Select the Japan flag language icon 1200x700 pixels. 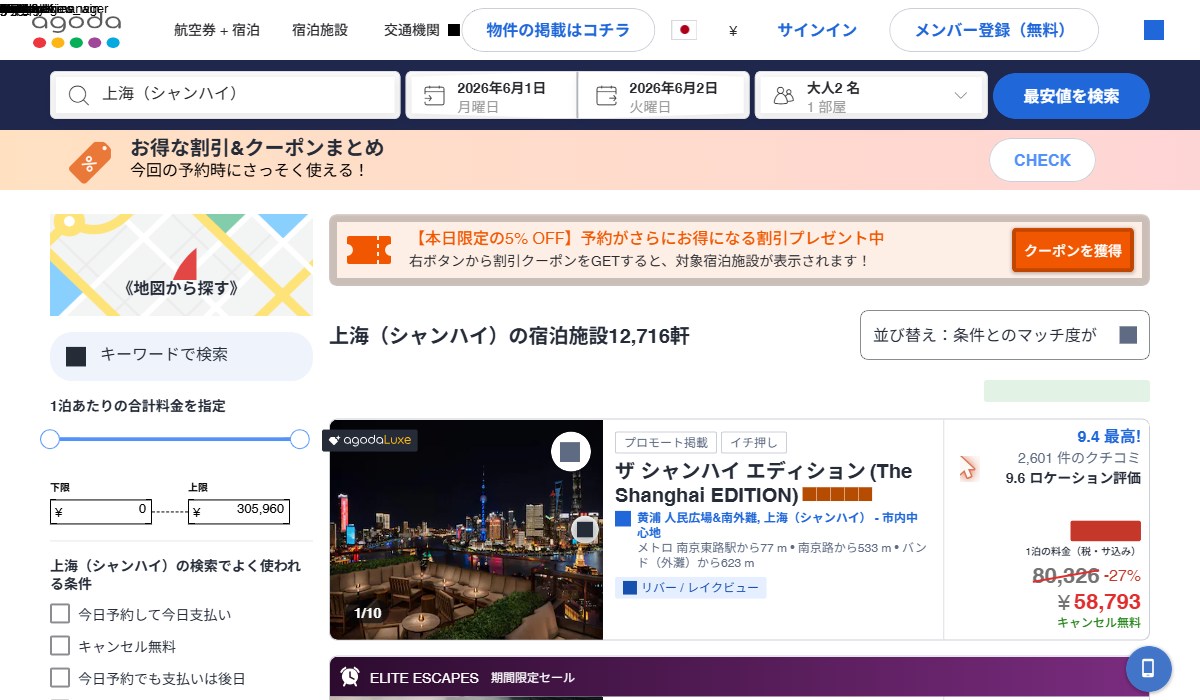(x=684, y=30)
